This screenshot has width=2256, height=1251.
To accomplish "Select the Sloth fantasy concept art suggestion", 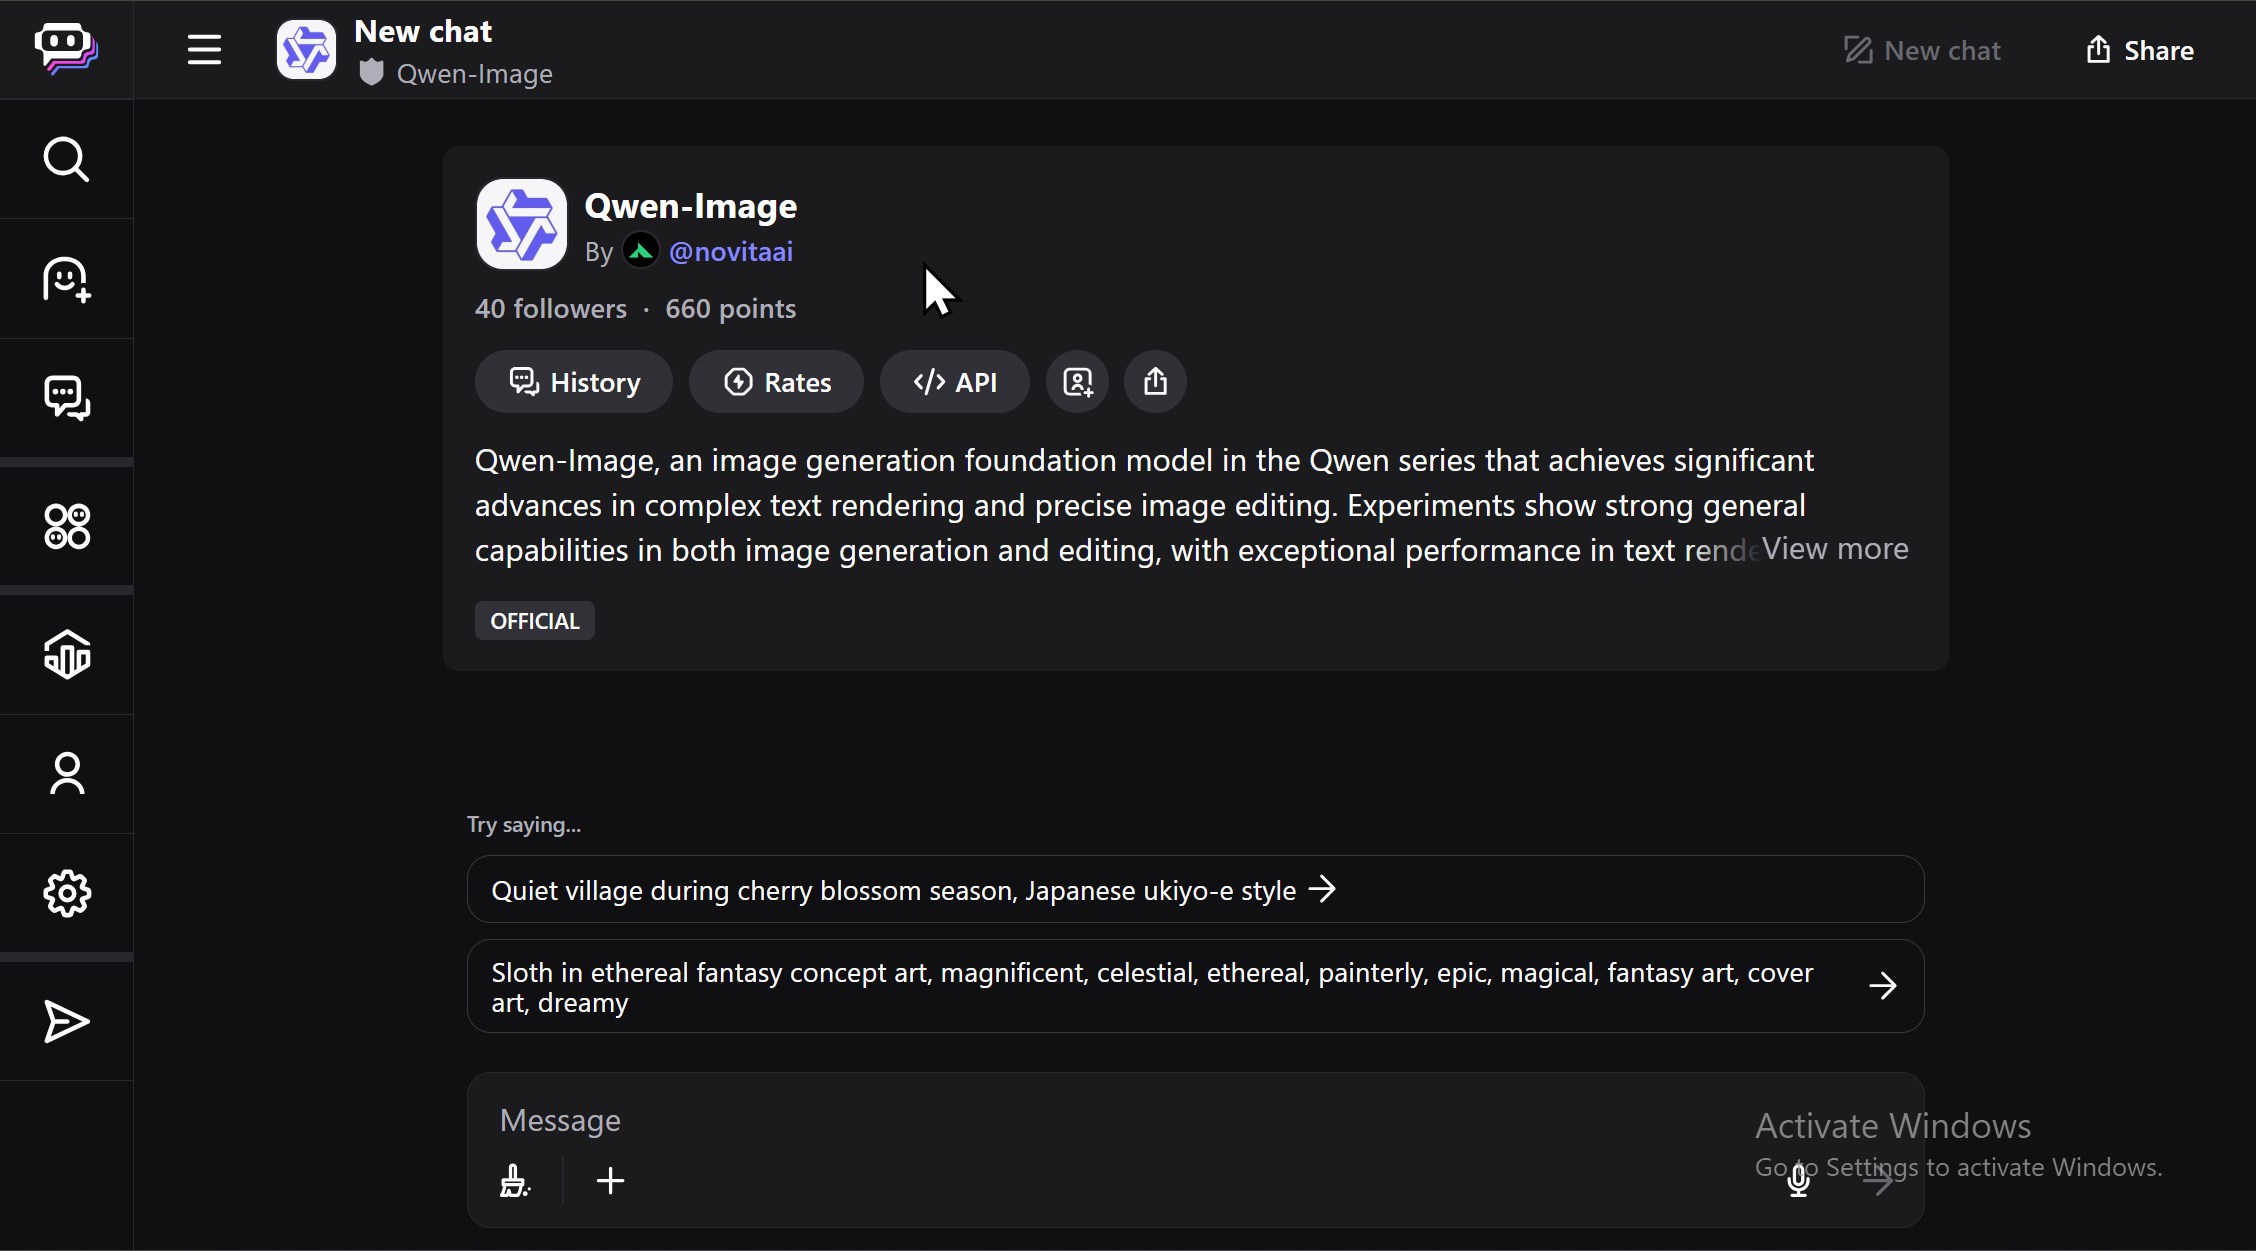I will point(1195,986).
